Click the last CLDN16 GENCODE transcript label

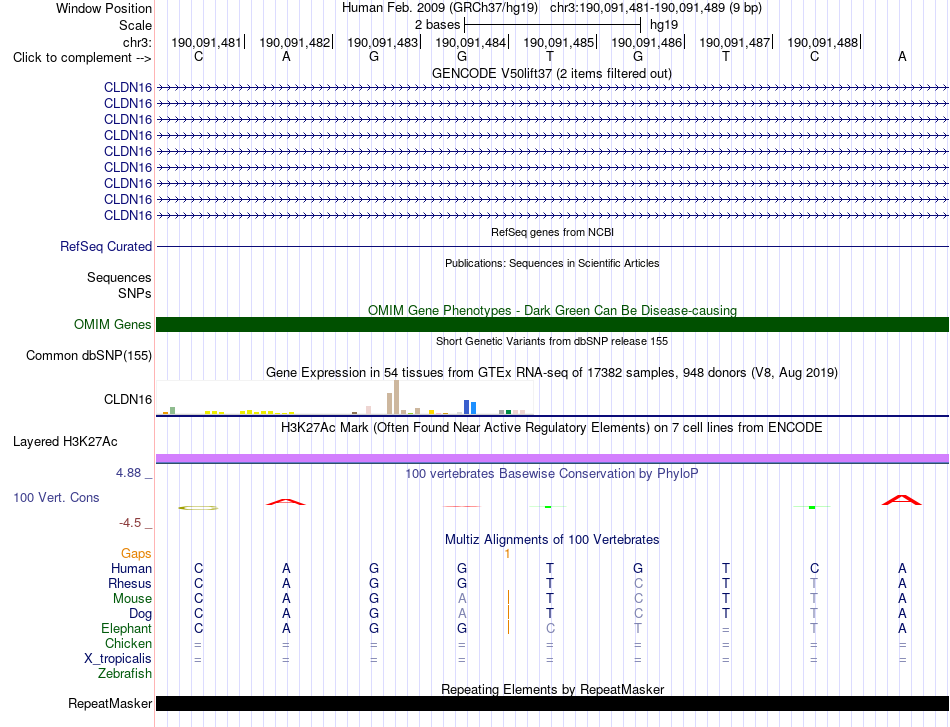click(128, 216)
